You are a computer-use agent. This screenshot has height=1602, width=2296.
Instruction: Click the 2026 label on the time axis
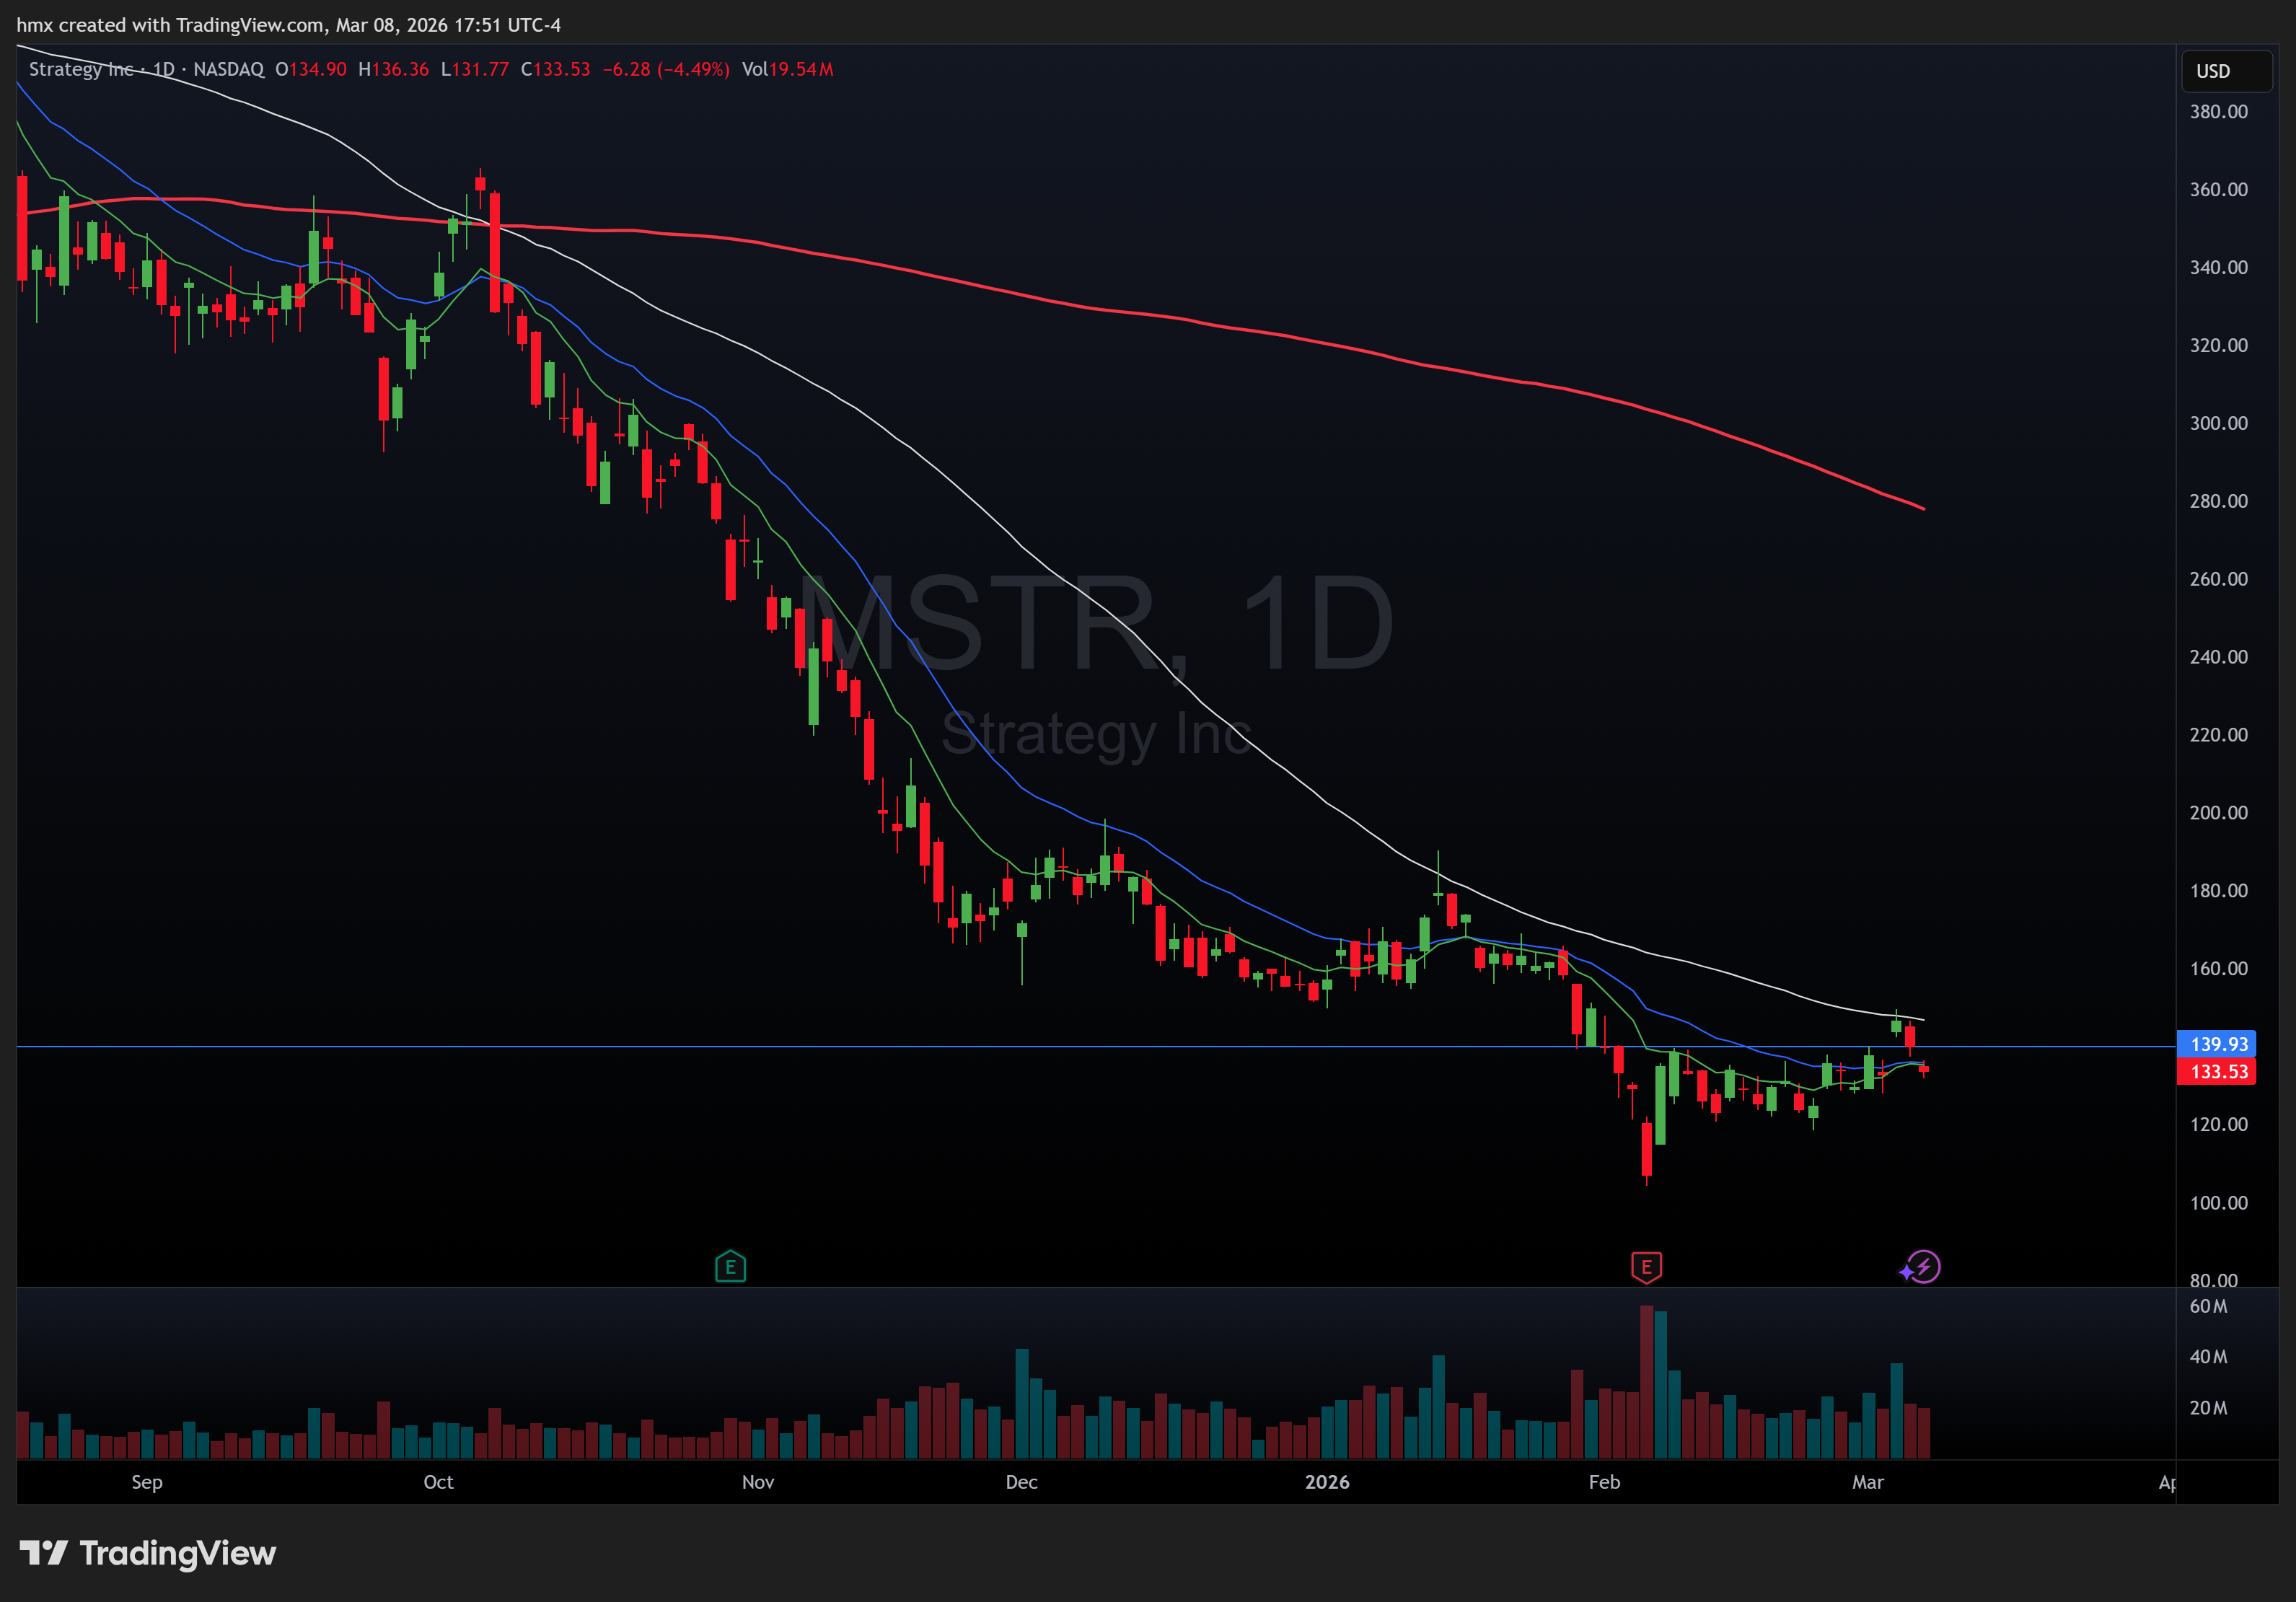tap(1326, 1482)
